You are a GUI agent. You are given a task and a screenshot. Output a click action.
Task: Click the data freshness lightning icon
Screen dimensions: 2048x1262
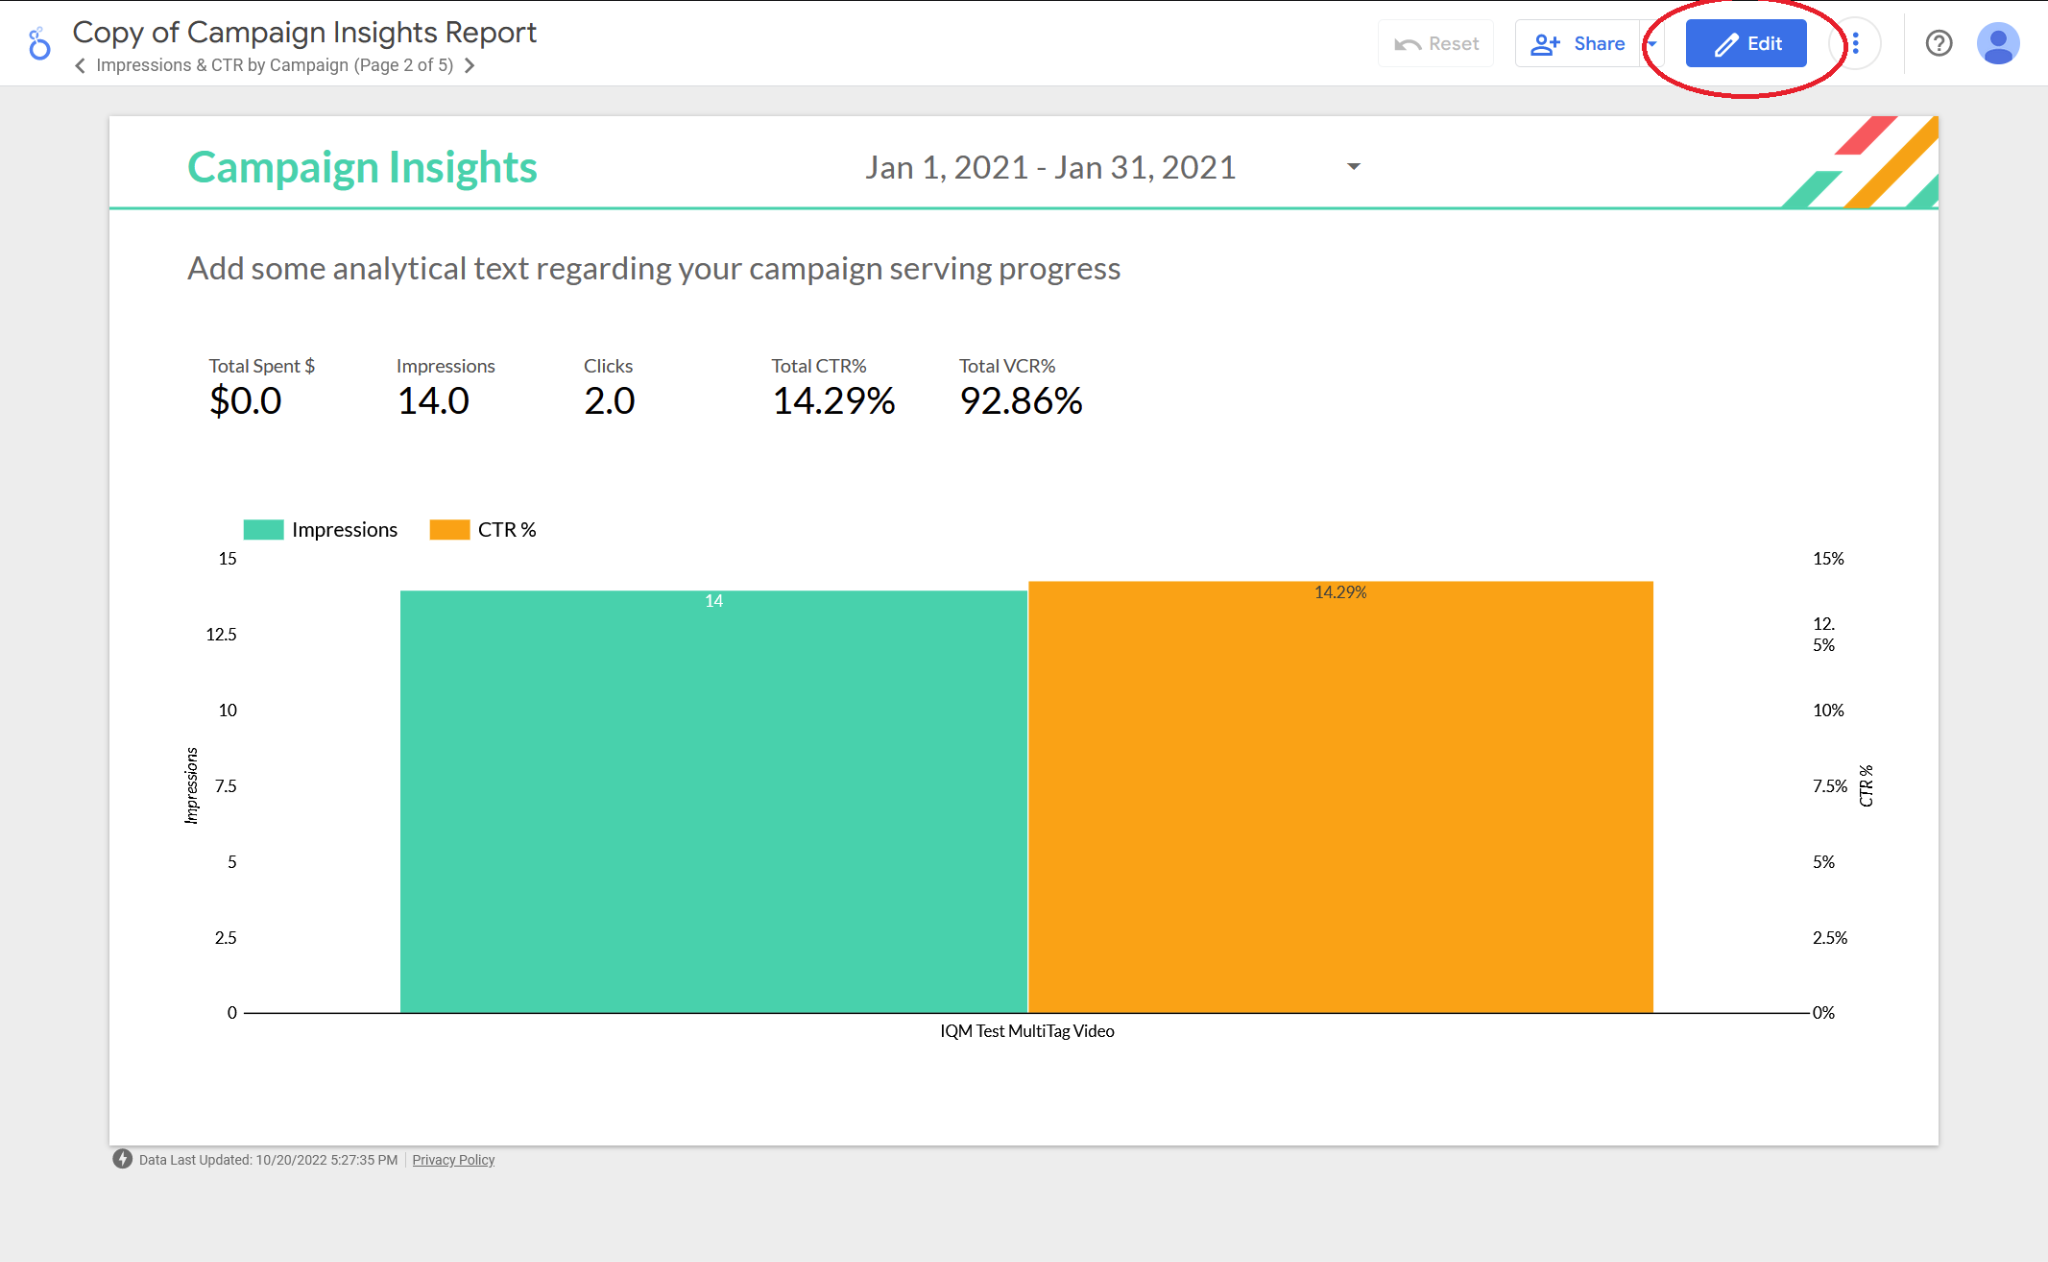coord(122,1159)
